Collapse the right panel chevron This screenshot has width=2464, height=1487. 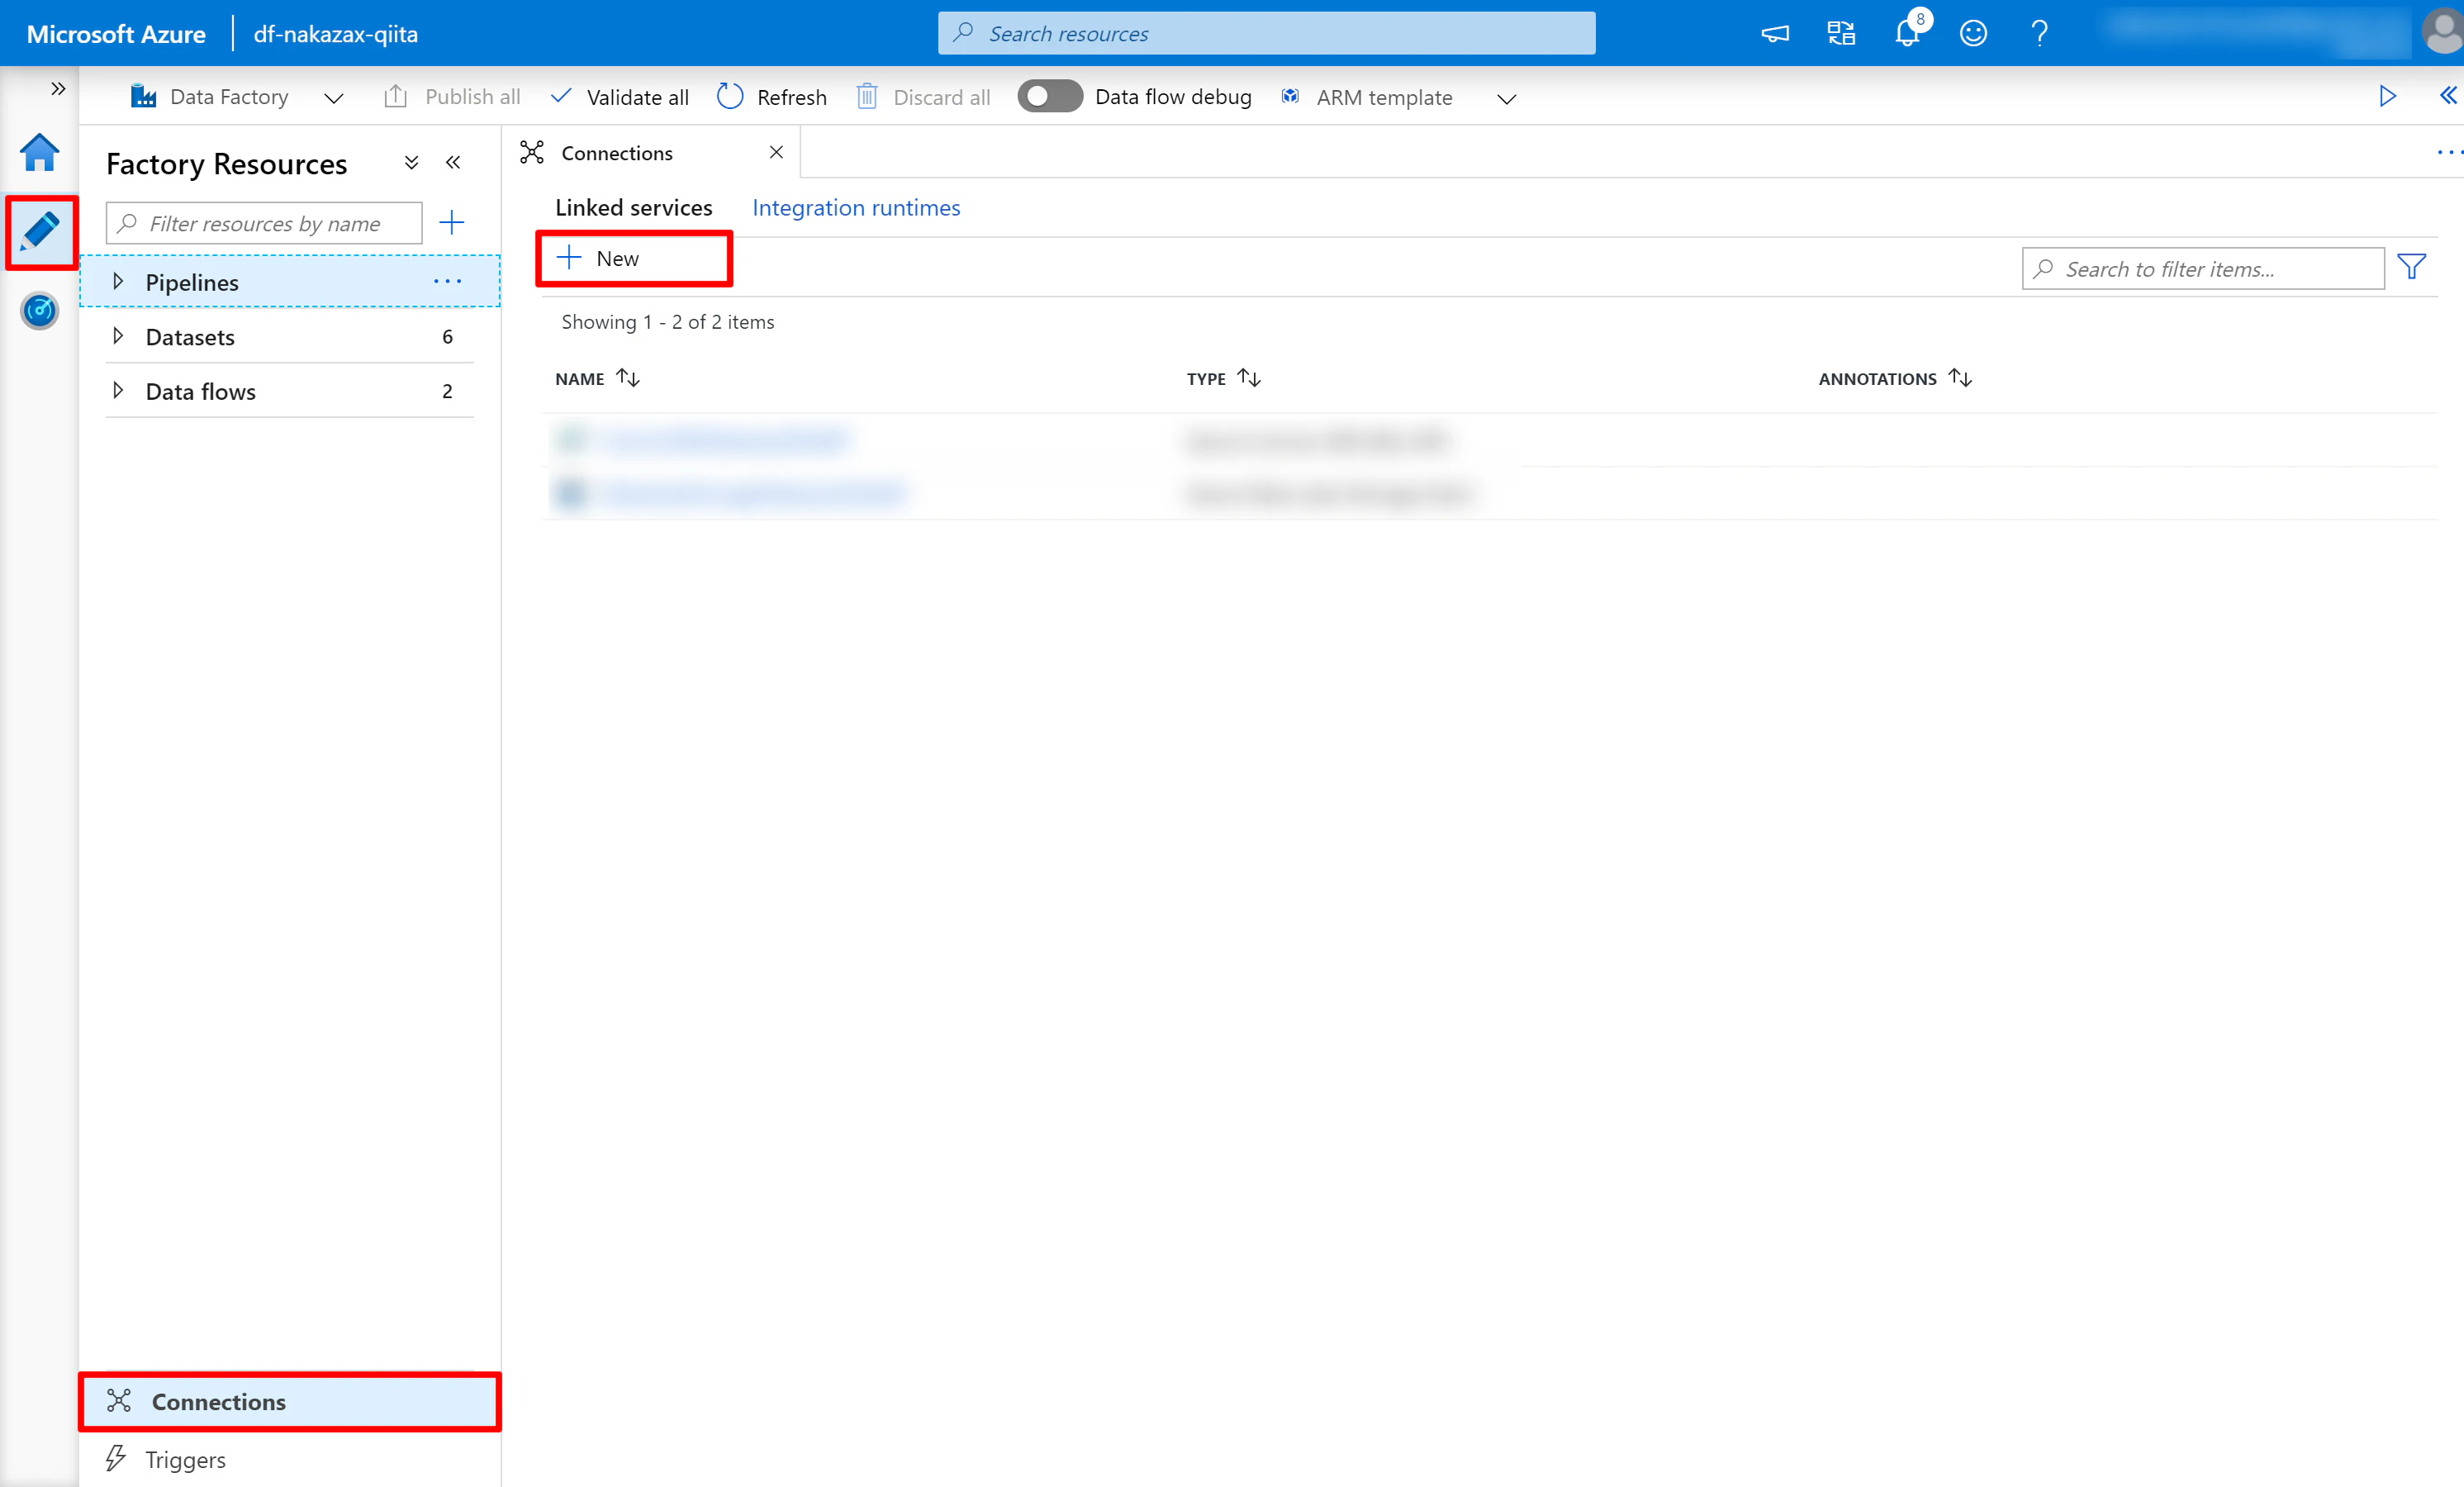point(2447,95)
